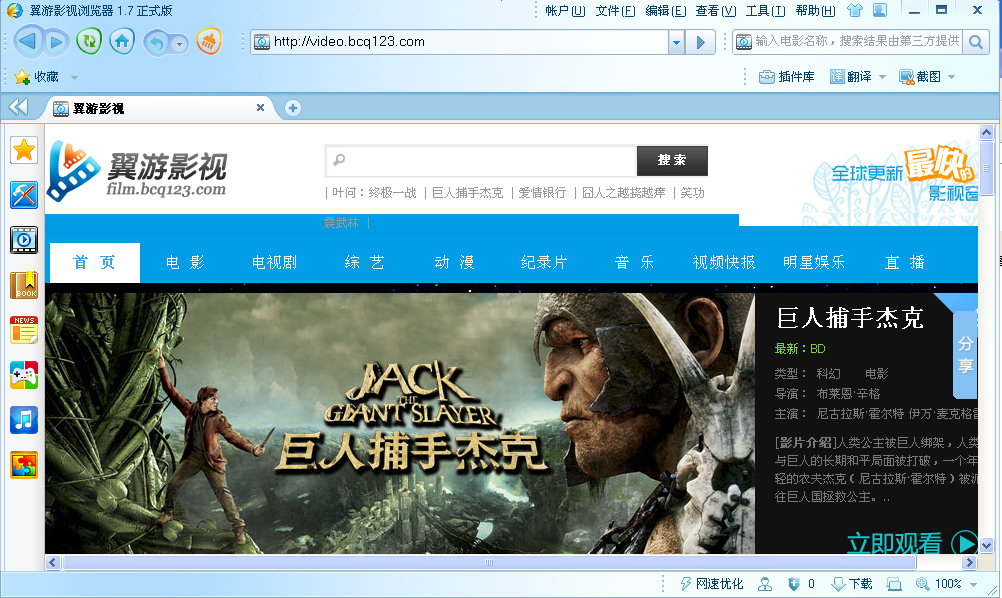Click the 囧人之越挠越痒 link
The height and width of the screenshot is (598, 1002).
tap(624, 193)
